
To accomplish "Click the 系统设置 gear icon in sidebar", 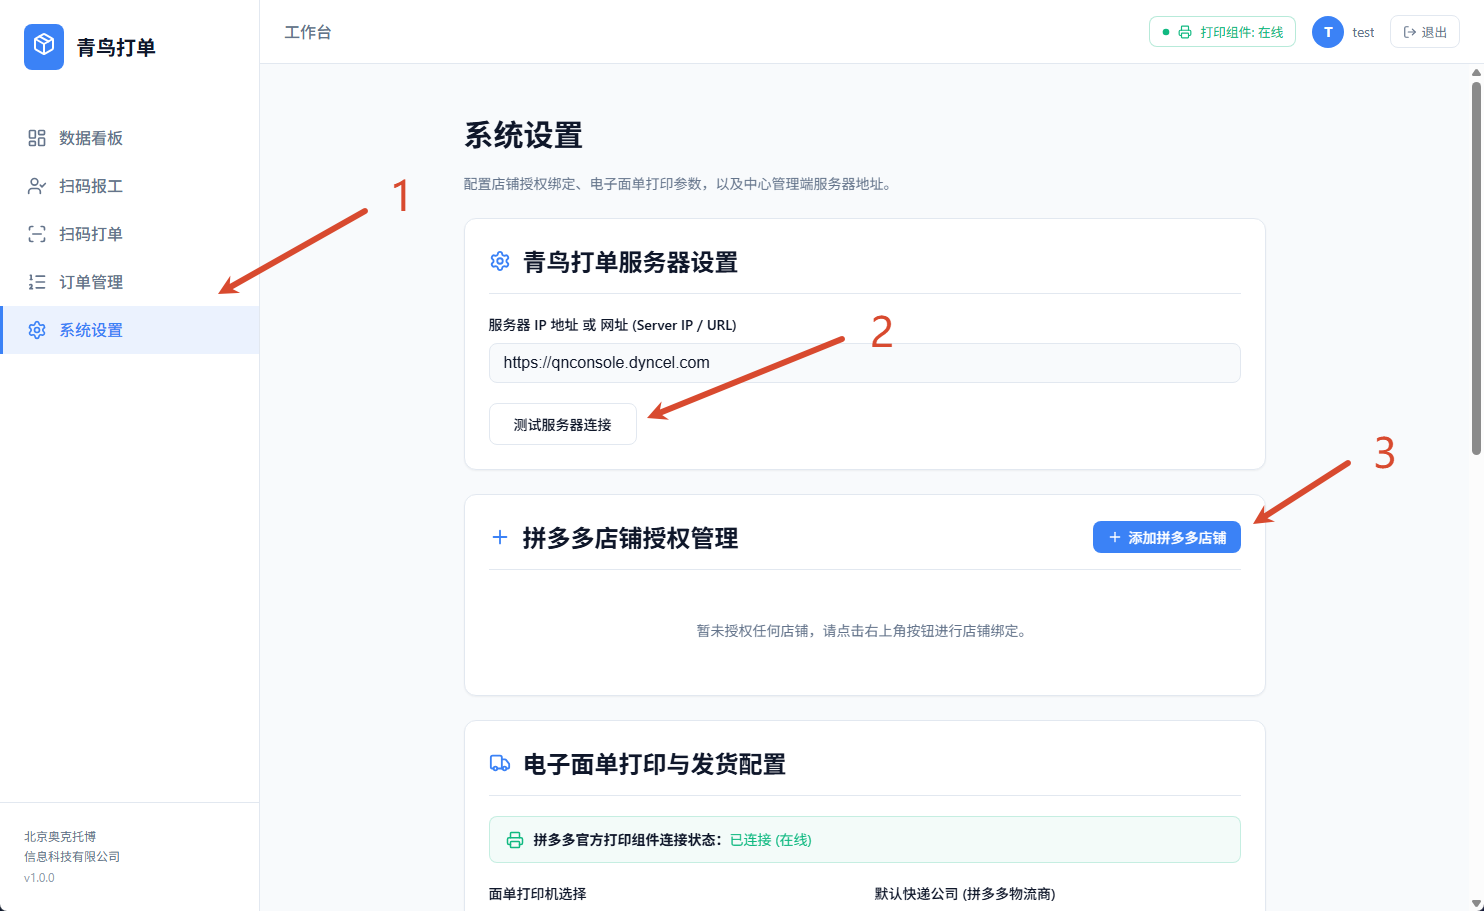I will coord(37,330).
